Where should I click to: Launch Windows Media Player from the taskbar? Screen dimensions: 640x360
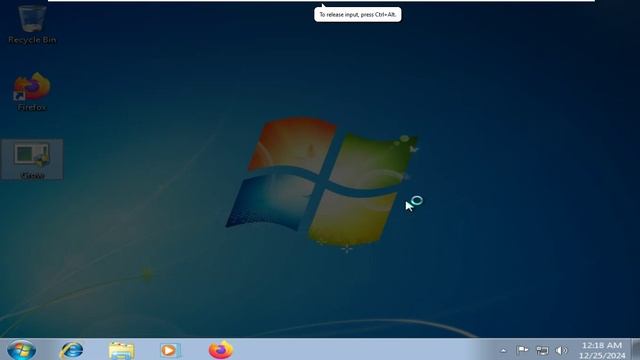pos(169,350)
